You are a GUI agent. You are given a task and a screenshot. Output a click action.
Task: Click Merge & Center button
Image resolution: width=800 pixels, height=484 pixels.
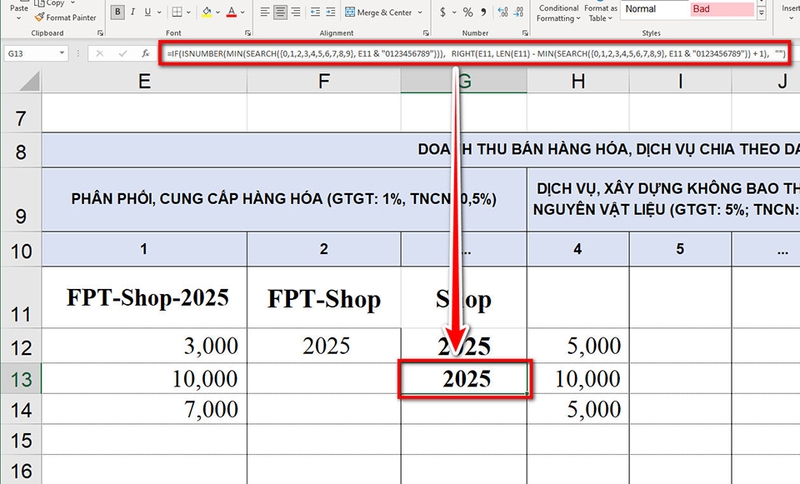point(379,12)
